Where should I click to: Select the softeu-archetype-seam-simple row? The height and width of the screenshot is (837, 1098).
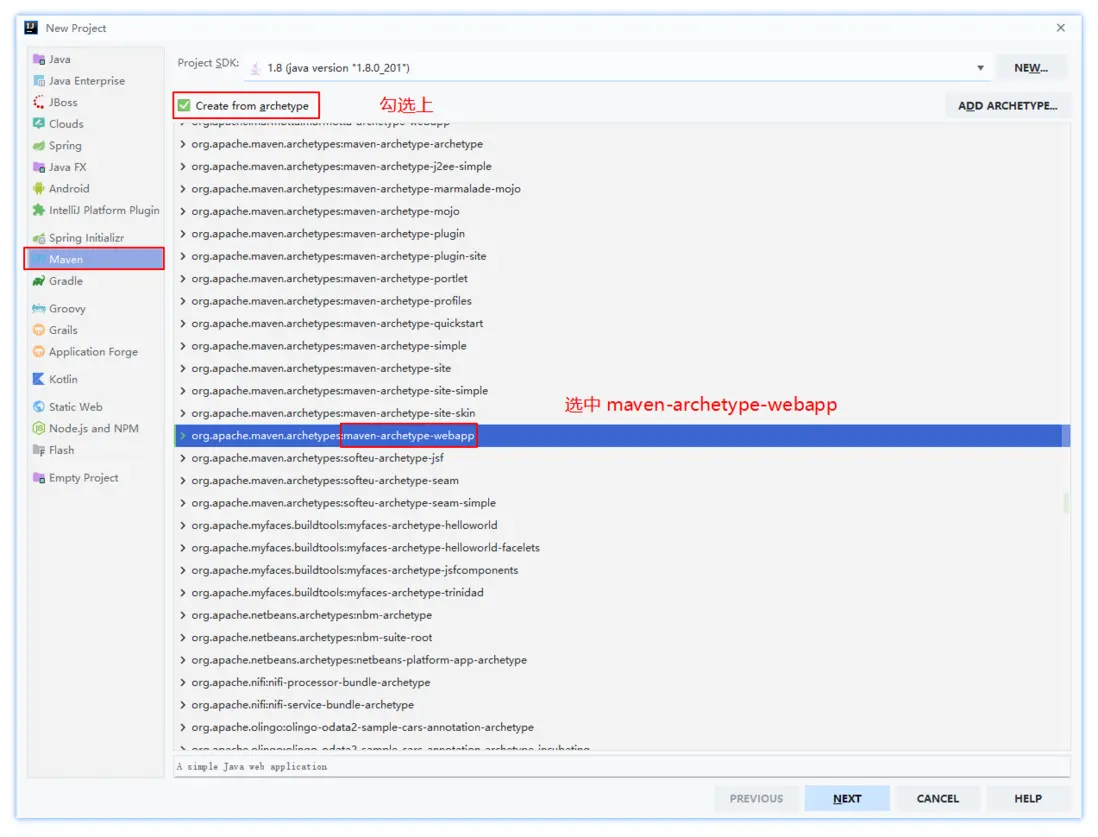point(622,503)
